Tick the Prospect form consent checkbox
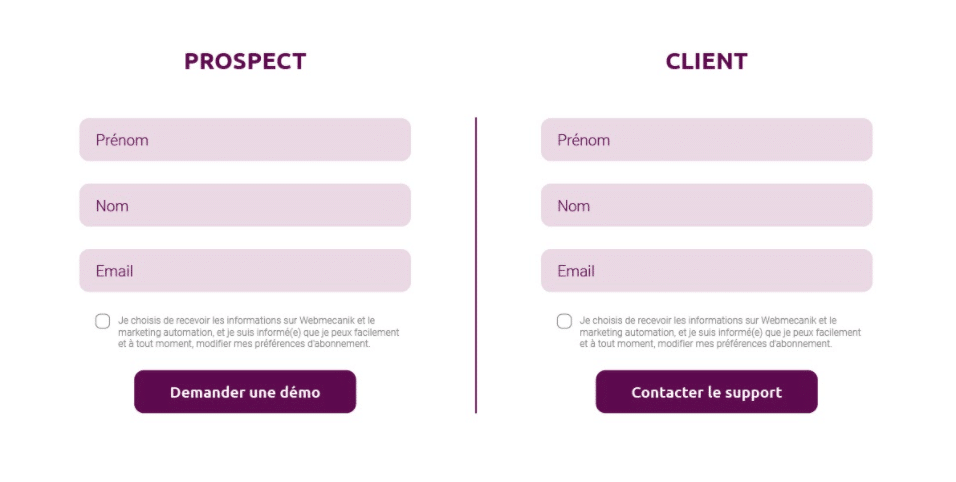Viewport: 956px width, 482px height. click(103, 321)
